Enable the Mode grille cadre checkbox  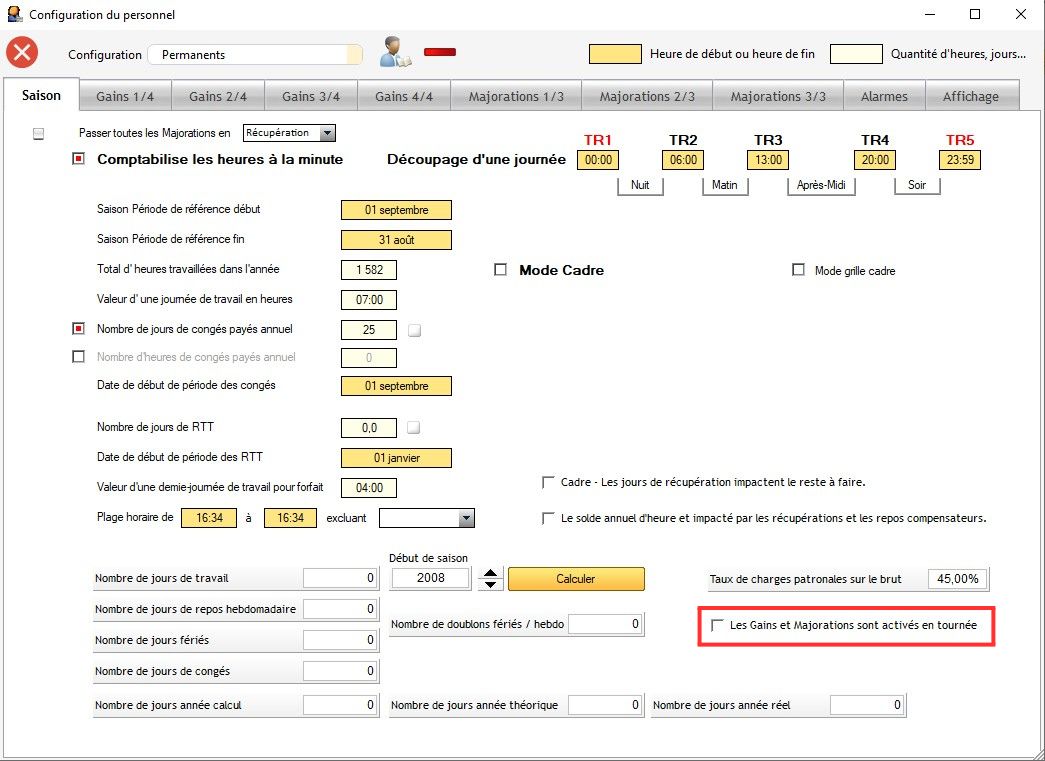pos(798,270)
